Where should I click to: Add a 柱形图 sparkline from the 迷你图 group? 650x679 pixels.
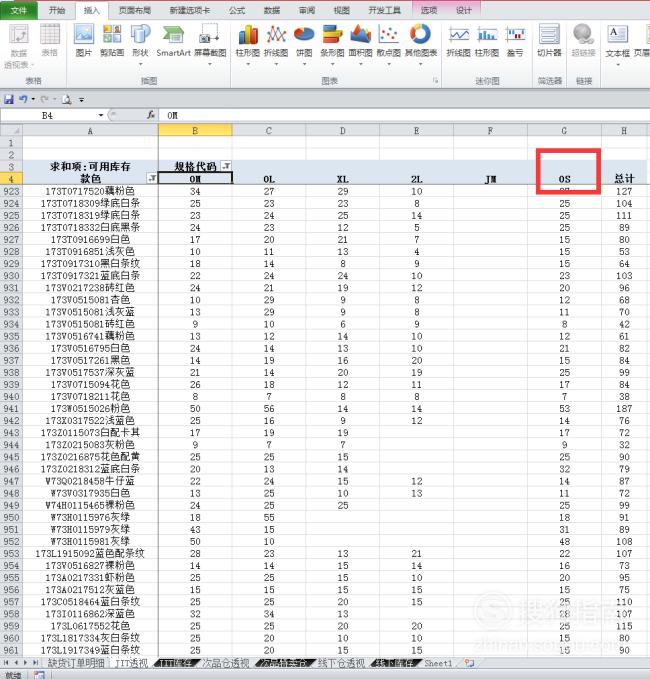click(x=487, y=40)
